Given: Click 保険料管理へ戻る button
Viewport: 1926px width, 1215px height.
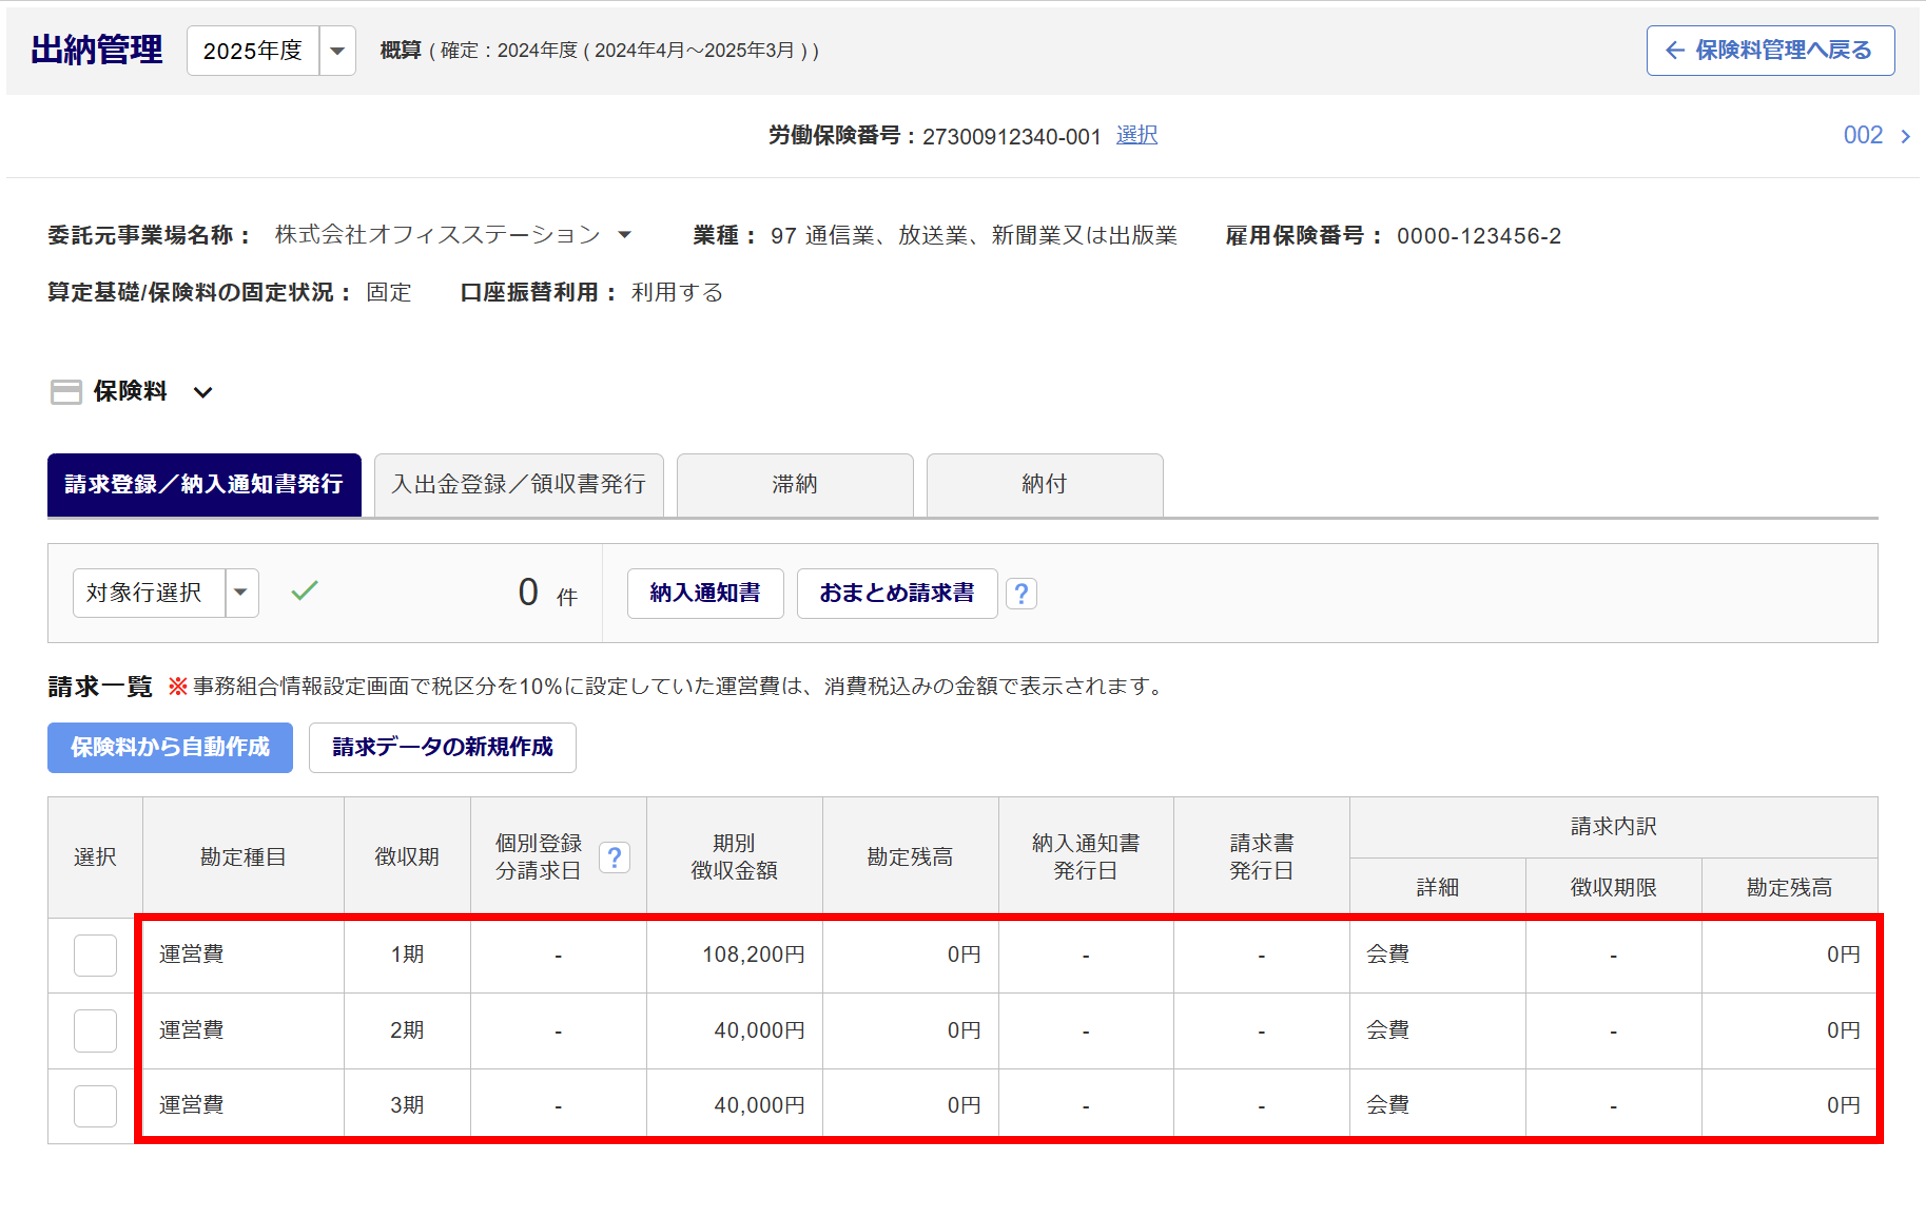Looking at the screenshot, I should click(1769, 50).
